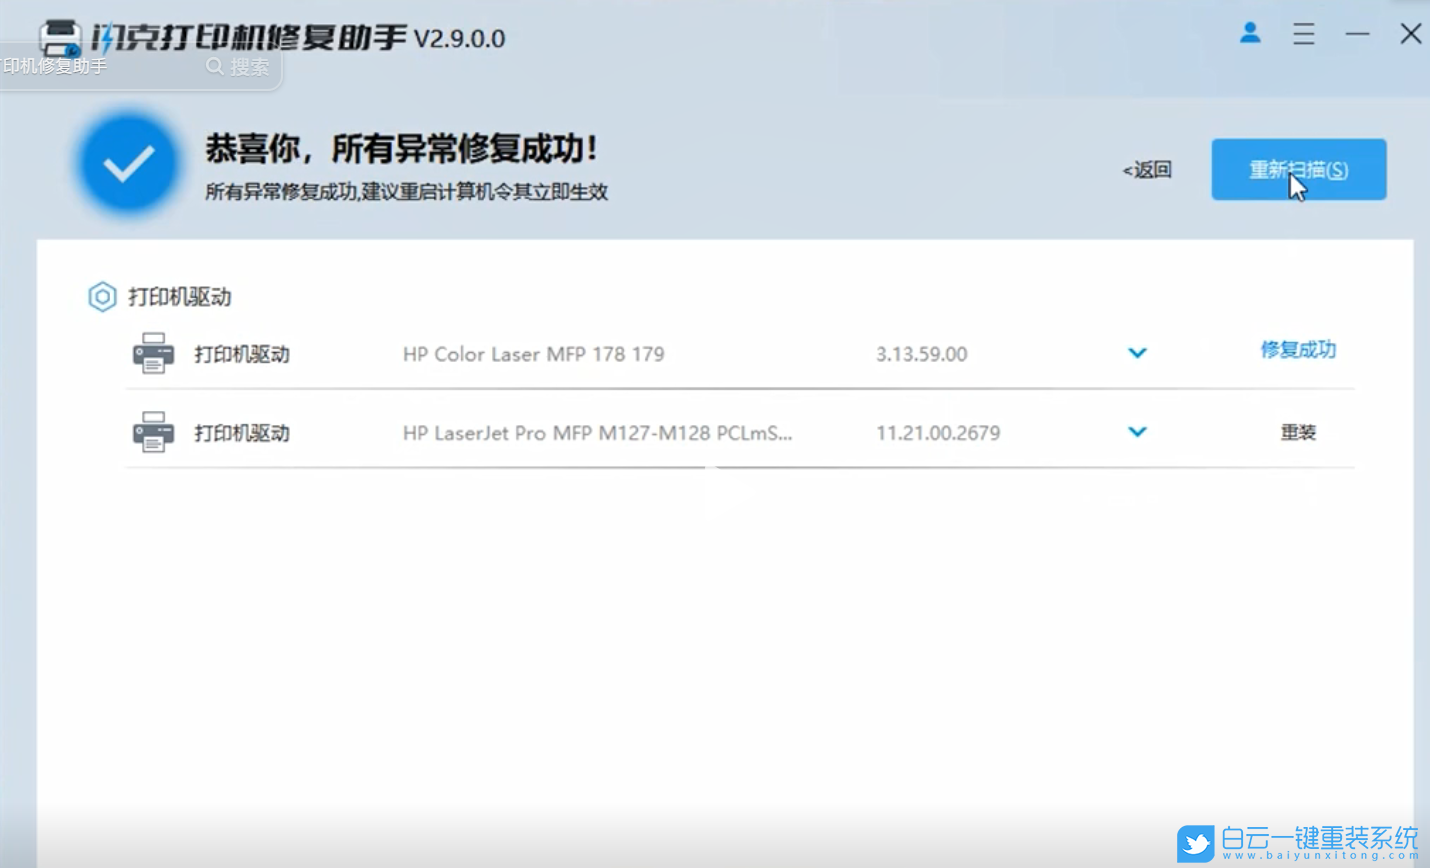
Task: Click inside the 搜索 search field
Action: click(248, 66)
